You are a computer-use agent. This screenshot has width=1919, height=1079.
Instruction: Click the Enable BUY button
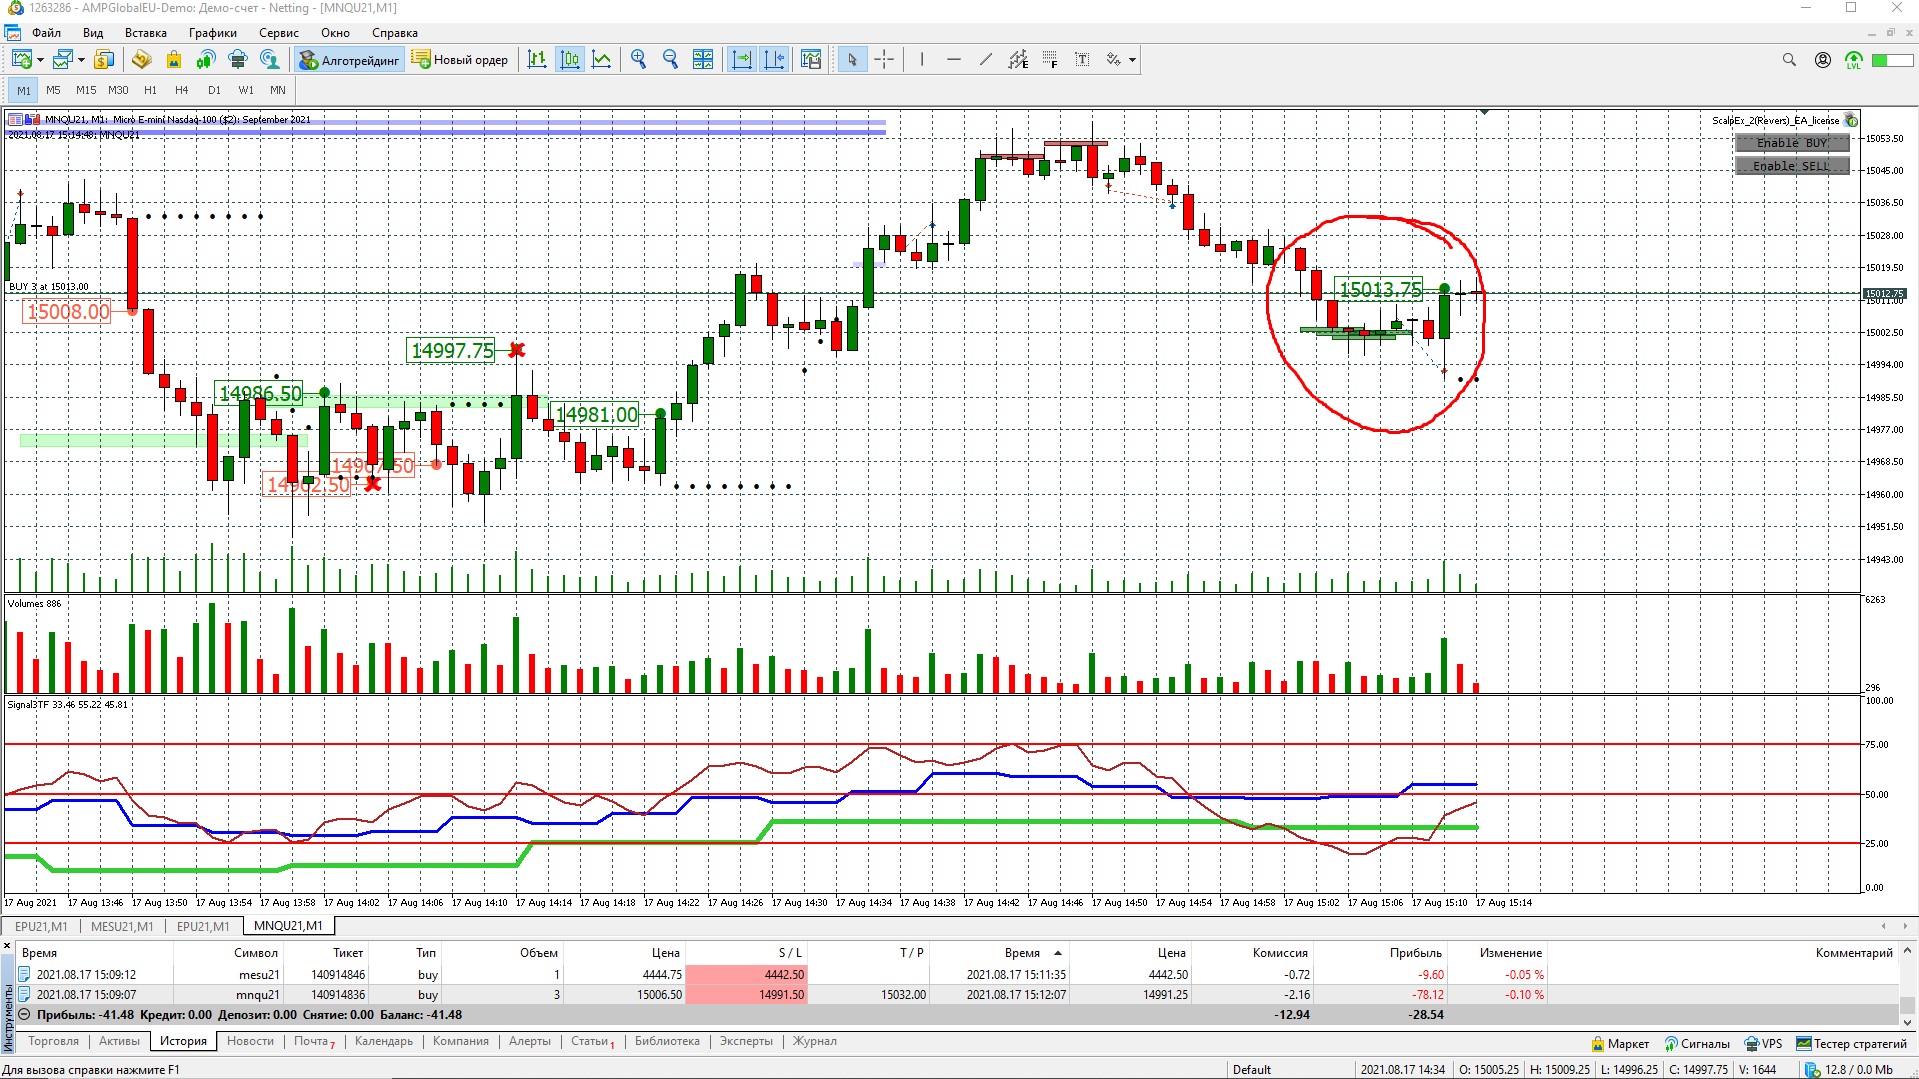click(1792, 143)
